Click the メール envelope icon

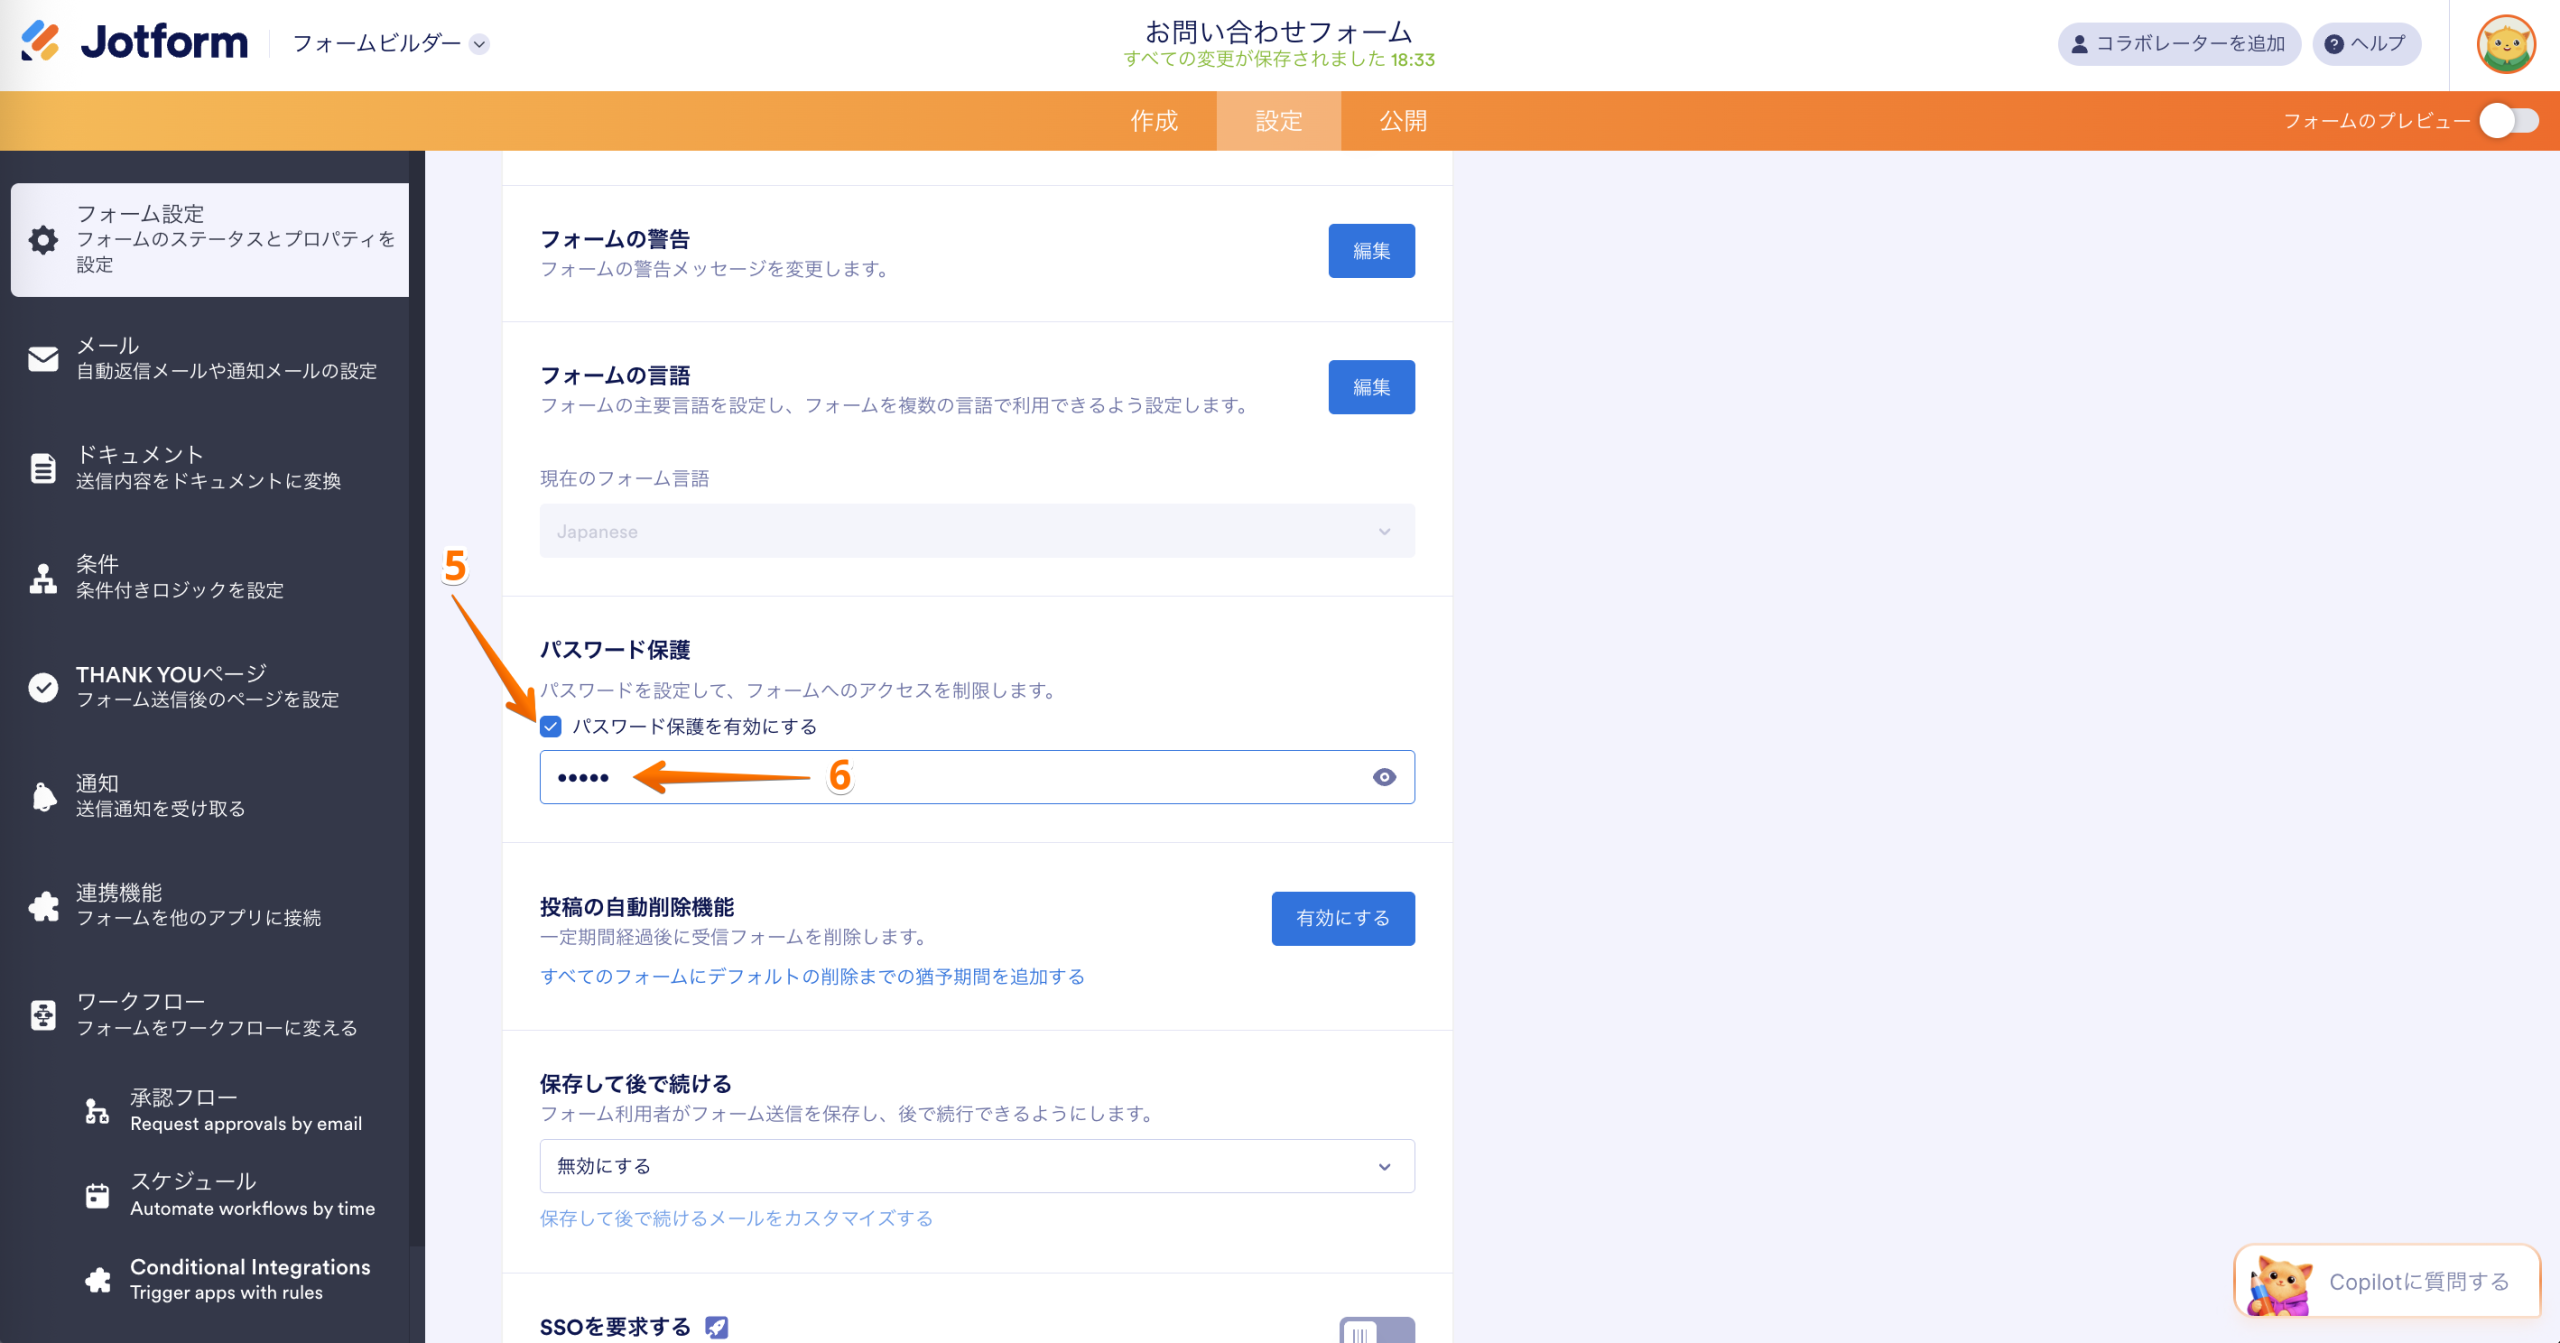click(x=43, y=359)
